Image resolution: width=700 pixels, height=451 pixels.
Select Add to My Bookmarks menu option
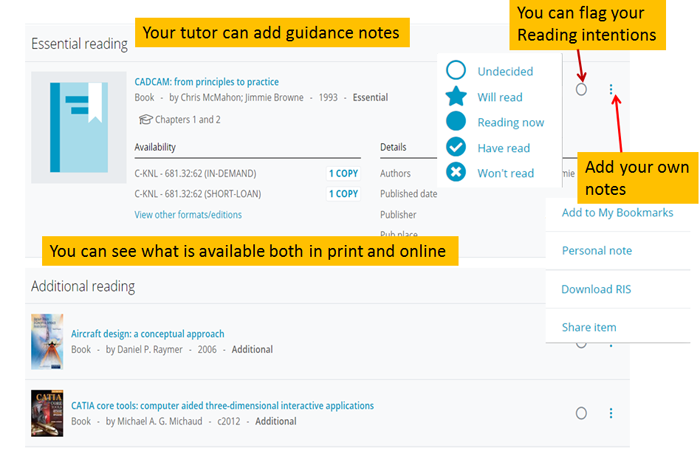(617, 212)
